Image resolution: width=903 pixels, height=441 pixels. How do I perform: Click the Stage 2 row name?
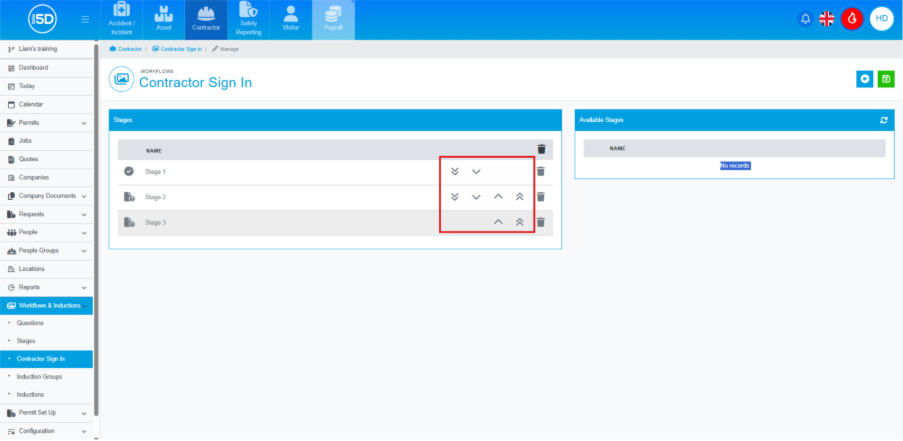tap(155, 197)
